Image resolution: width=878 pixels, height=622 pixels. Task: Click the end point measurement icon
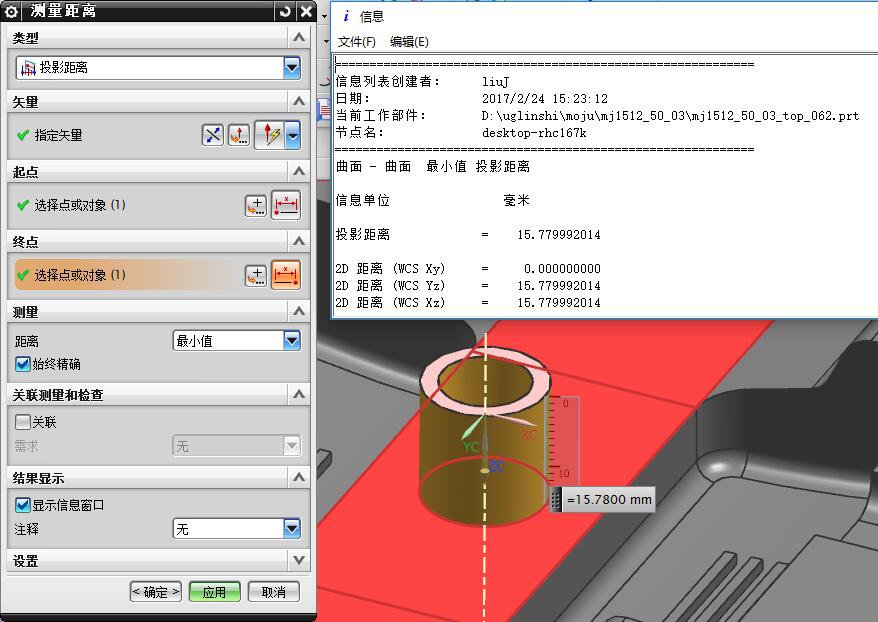(286, 275)
